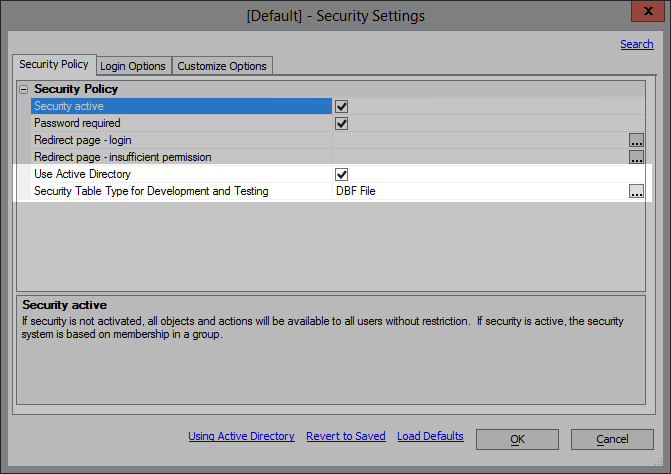
Task: Disable the Use Active Directory checkbox
Action: coord(341,174)
